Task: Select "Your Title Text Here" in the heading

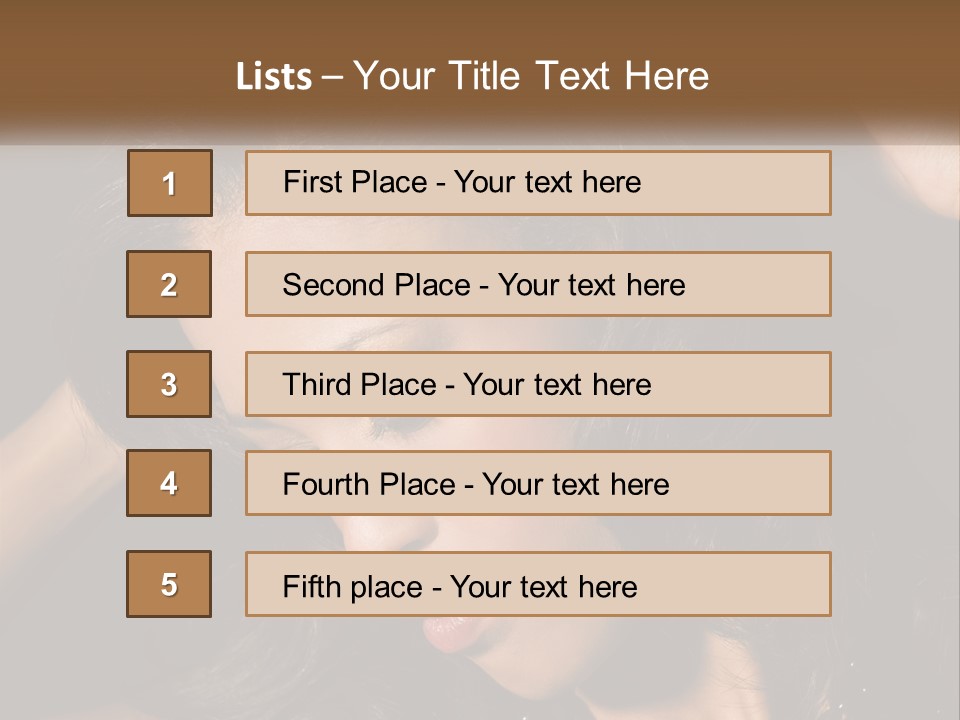Action: 531,76
